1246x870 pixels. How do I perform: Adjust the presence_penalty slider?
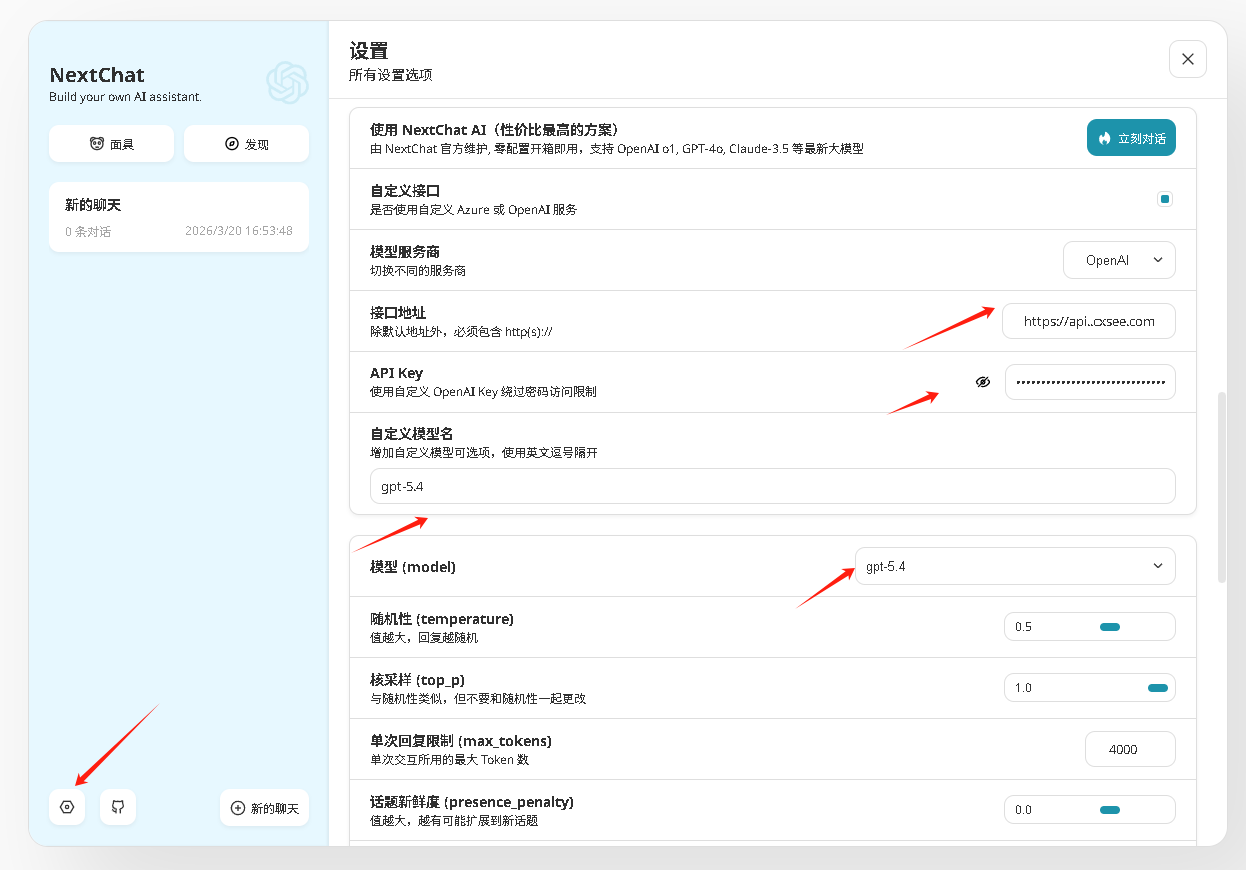click(1109, 810)
